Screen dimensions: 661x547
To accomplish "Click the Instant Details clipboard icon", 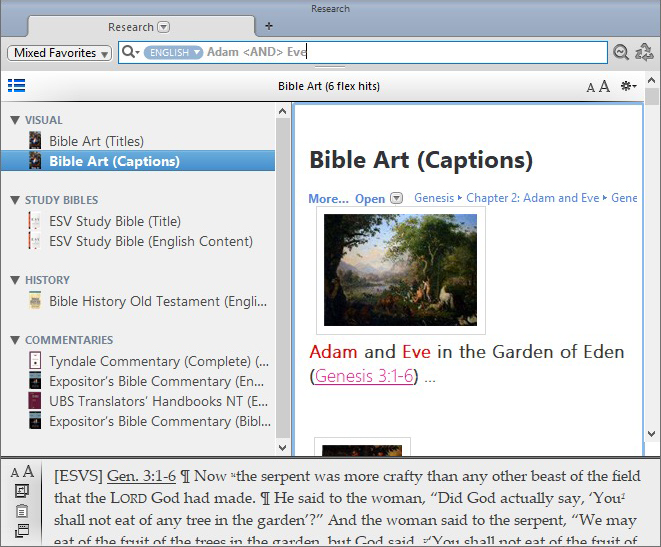I will pyautogui.click(x=21, y=511).
